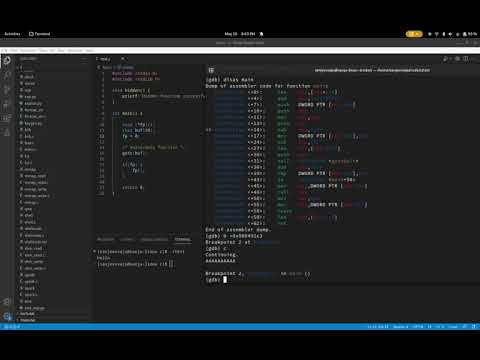Open the editor more actions menu
This screenshot has width=480, height=360.
click(x=474, y=59)
